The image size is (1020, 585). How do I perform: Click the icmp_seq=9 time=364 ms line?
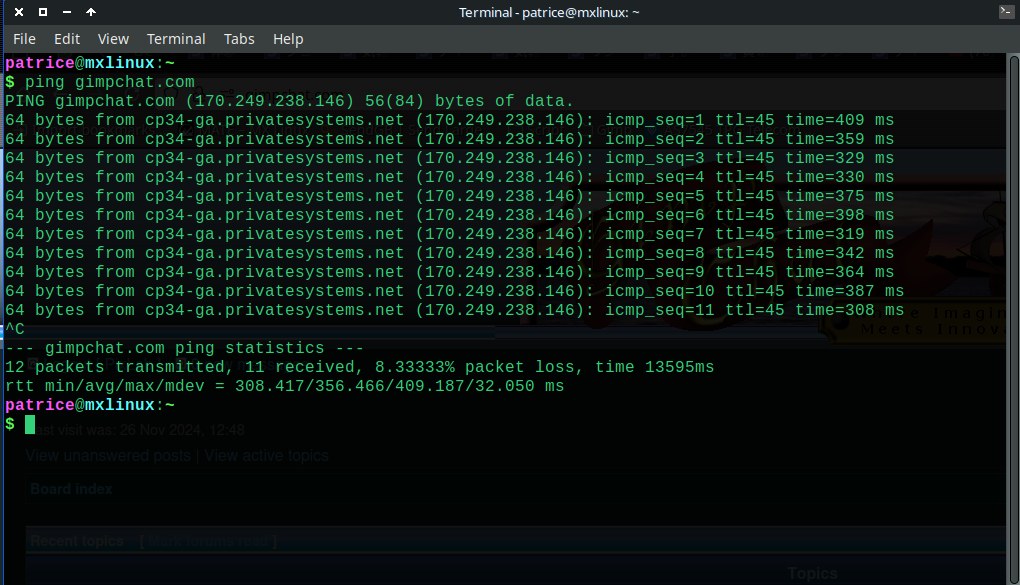[x=450, y=272]
